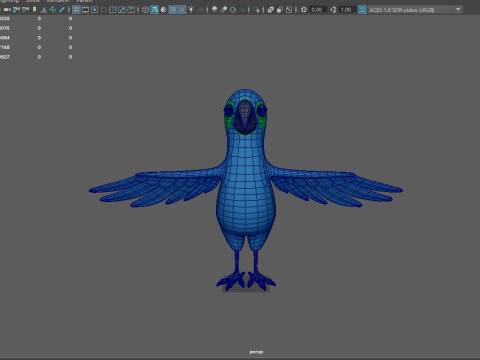Toggle the Resolution Gate display

(95, 10)
